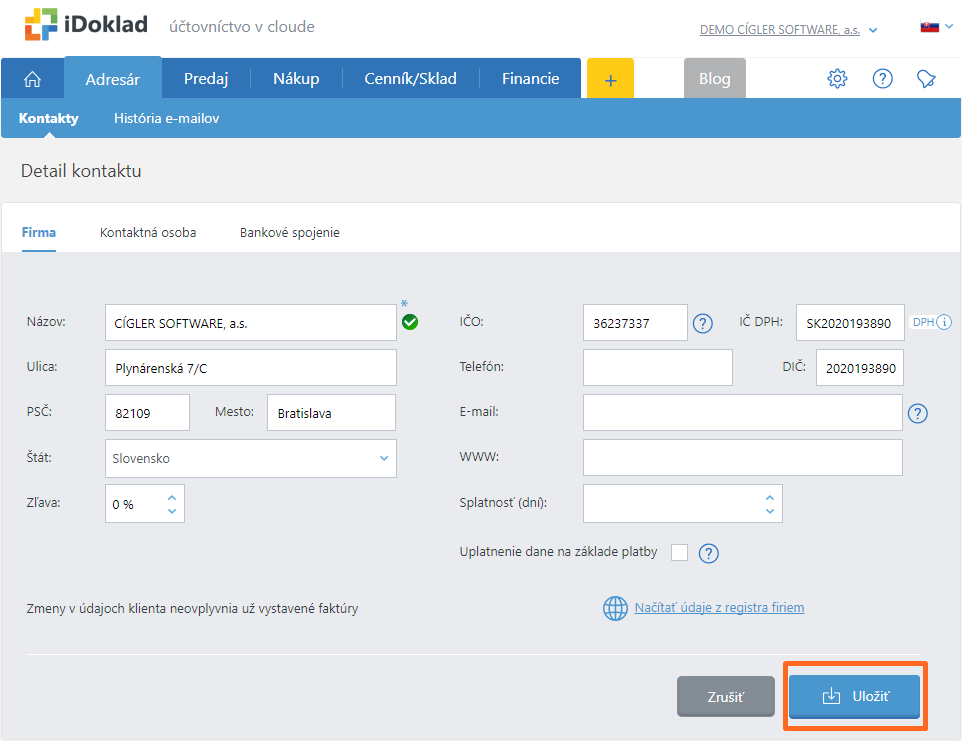This screenshot has height=741, width=962.
Task: Increase the Zľava discount value
Action: [172, 497]
